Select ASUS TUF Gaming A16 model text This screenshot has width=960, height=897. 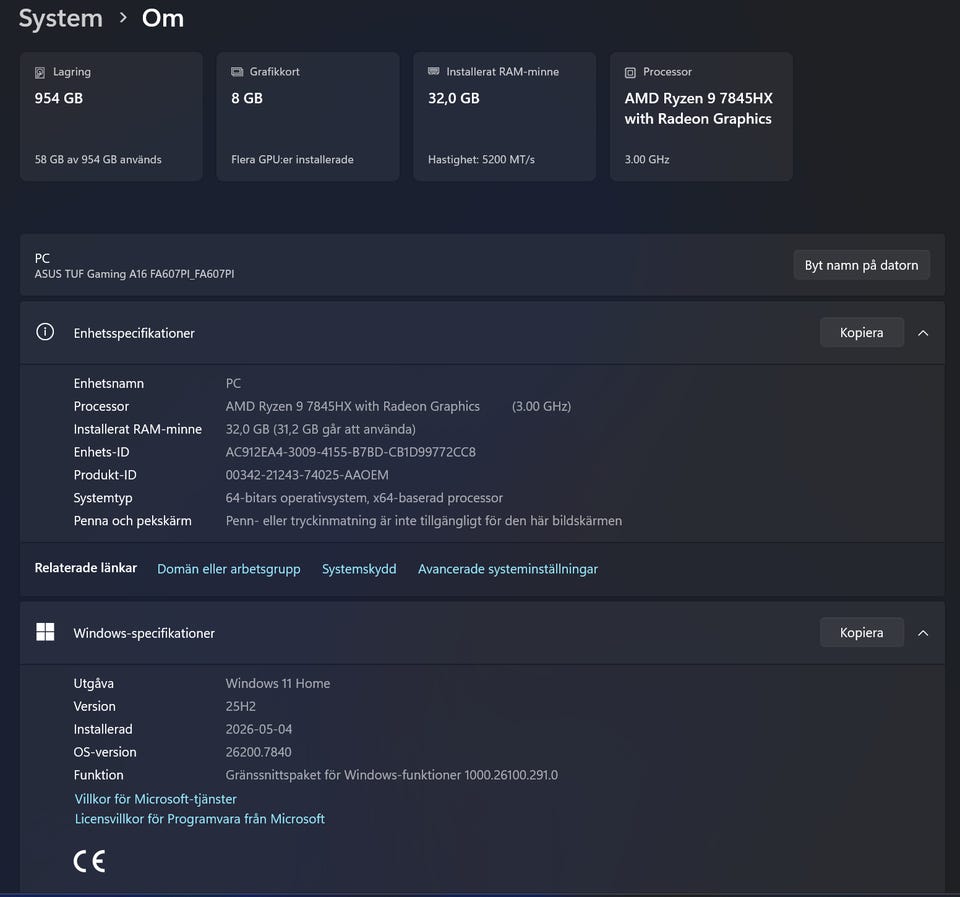[134, 274]
